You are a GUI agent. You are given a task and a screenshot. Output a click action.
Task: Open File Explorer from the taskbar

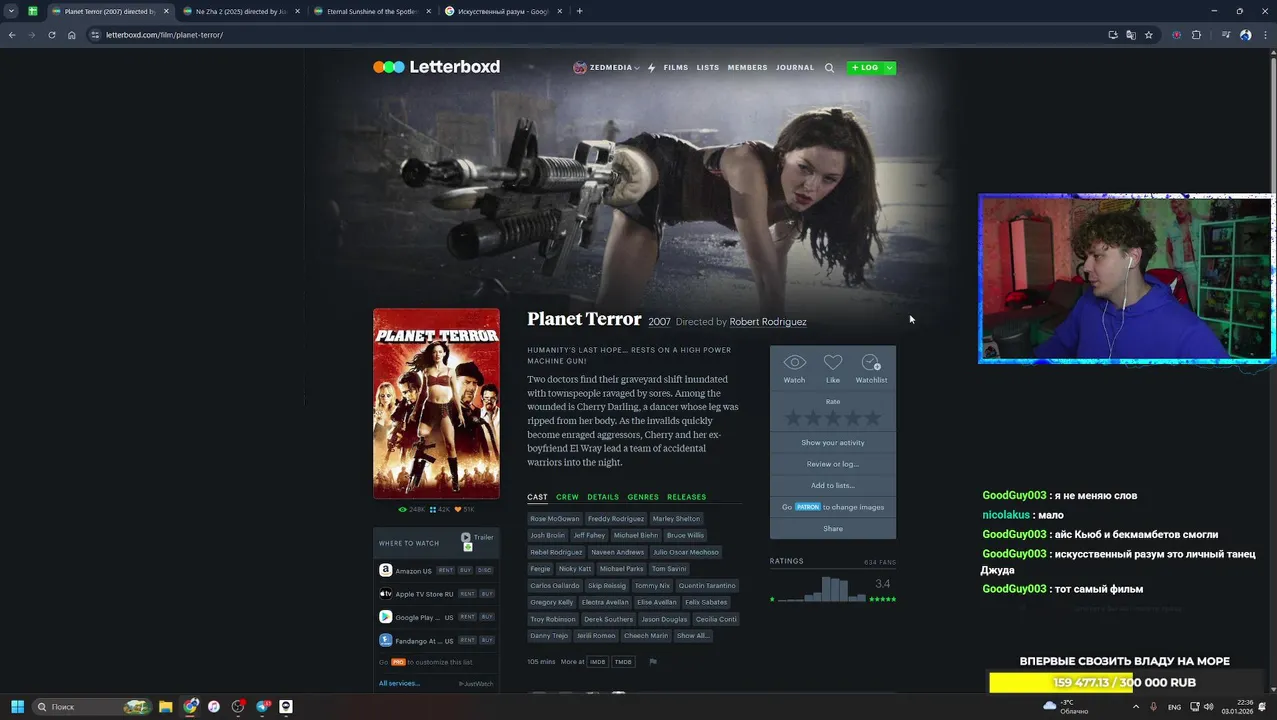[166, 706]
